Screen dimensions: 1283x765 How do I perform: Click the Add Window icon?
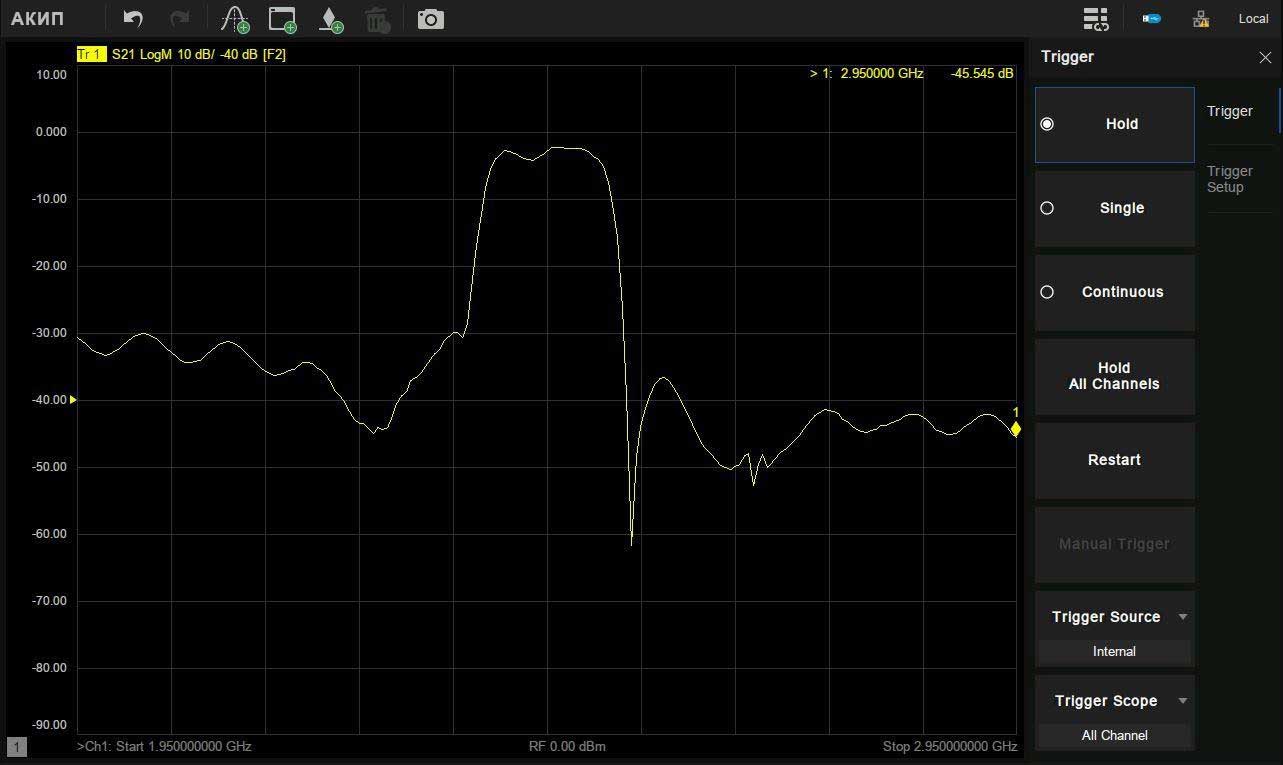[283, 19]
